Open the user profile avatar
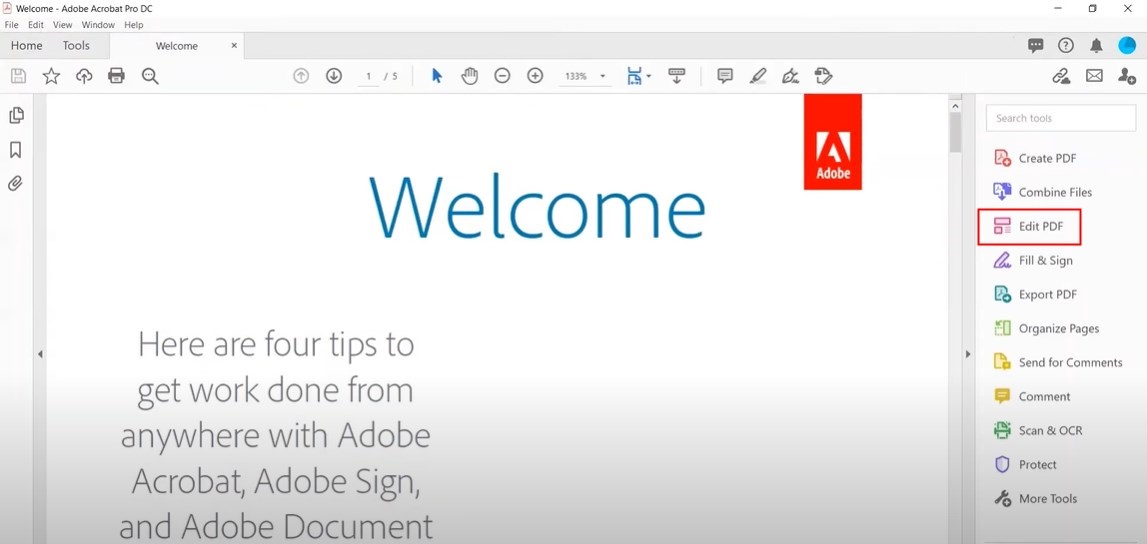 coord(1127,45)
